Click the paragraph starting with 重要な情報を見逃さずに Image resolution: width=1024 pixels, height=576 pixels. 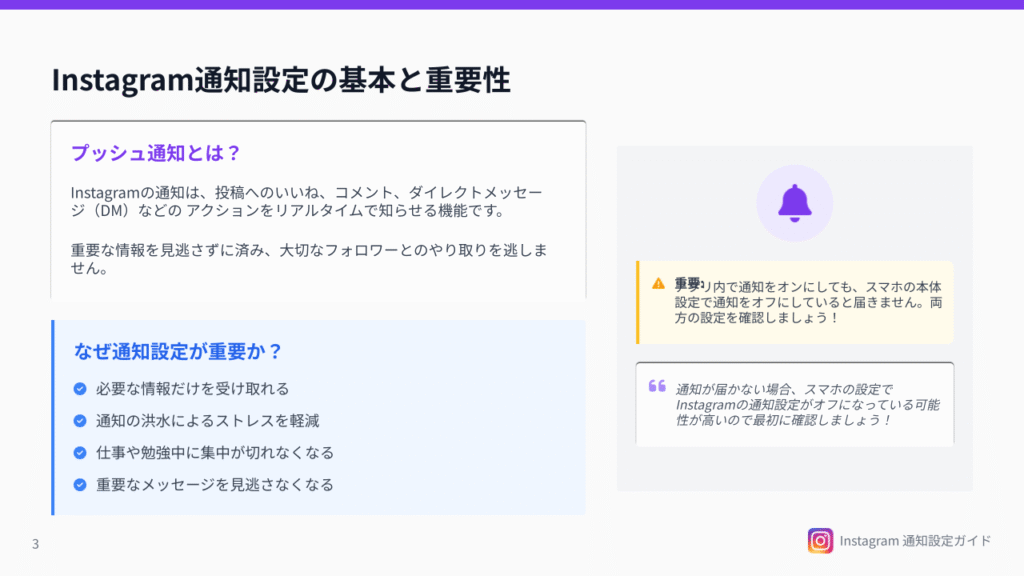308,258
